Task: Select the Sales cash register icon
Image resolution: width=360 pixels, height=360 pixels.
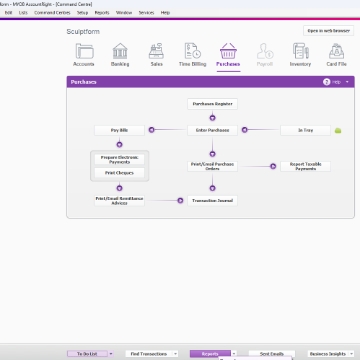Action: tap(156, 51)
